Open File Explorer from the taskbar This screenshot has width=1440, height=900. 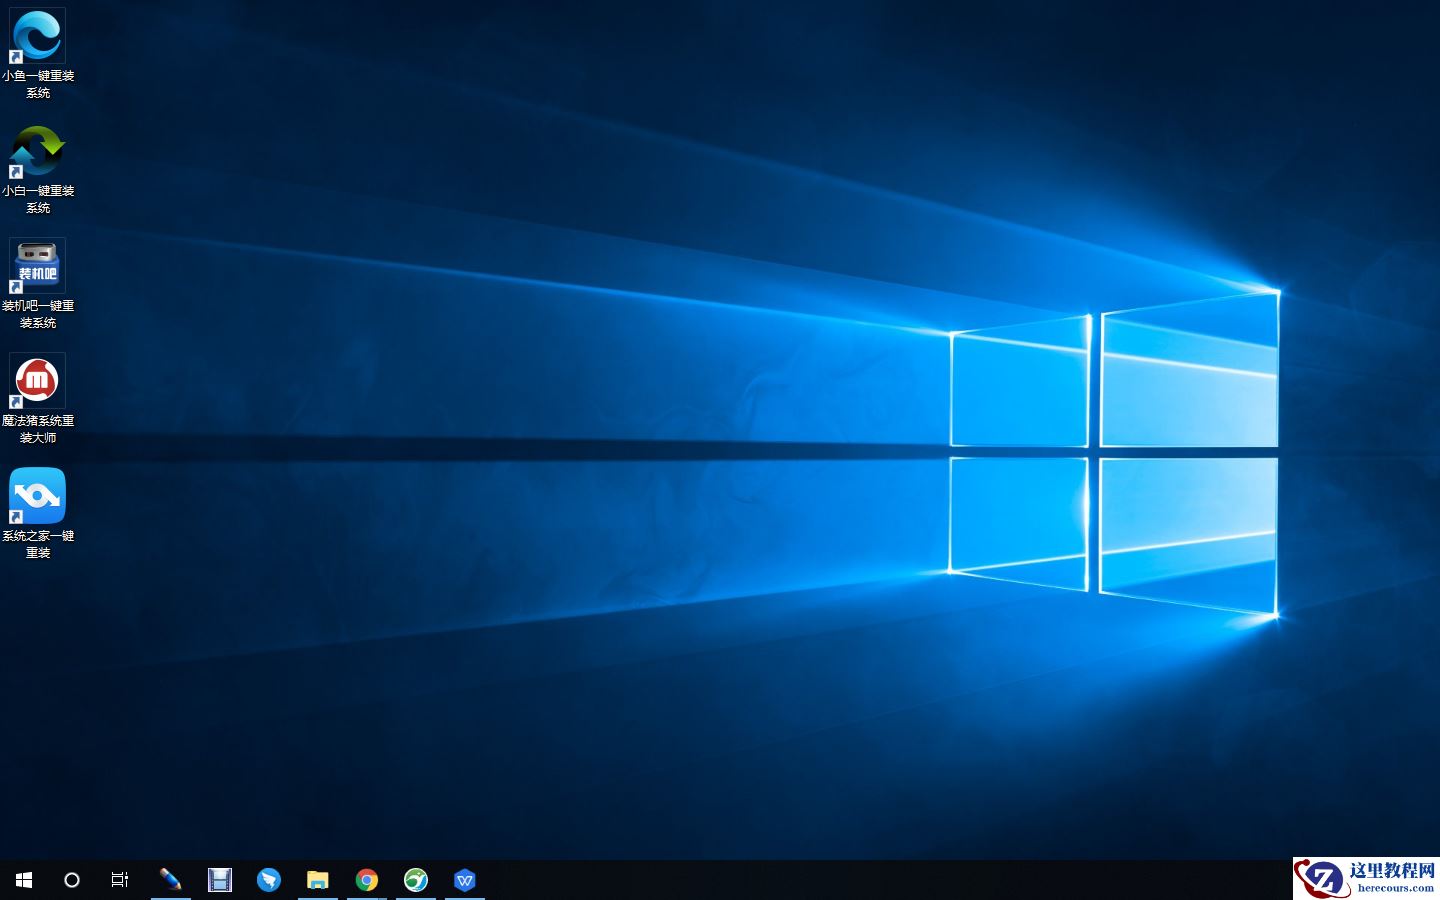click(317, 880)
